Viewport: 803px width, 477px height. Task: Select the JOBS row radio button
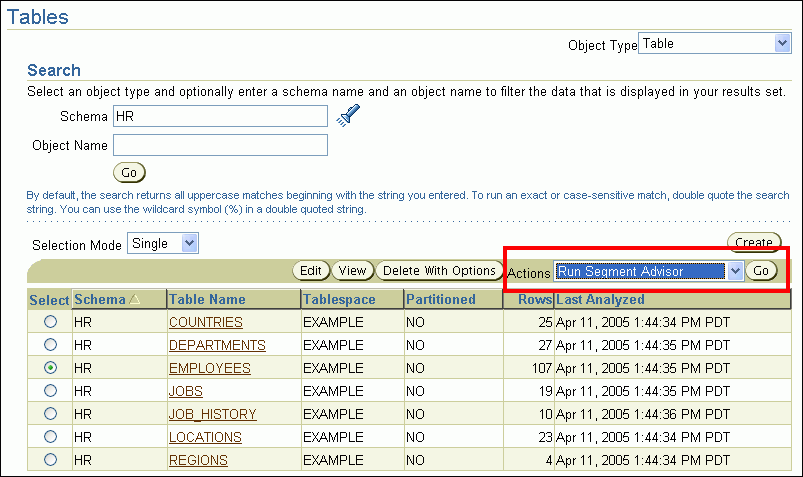click(x=50, y=391)
